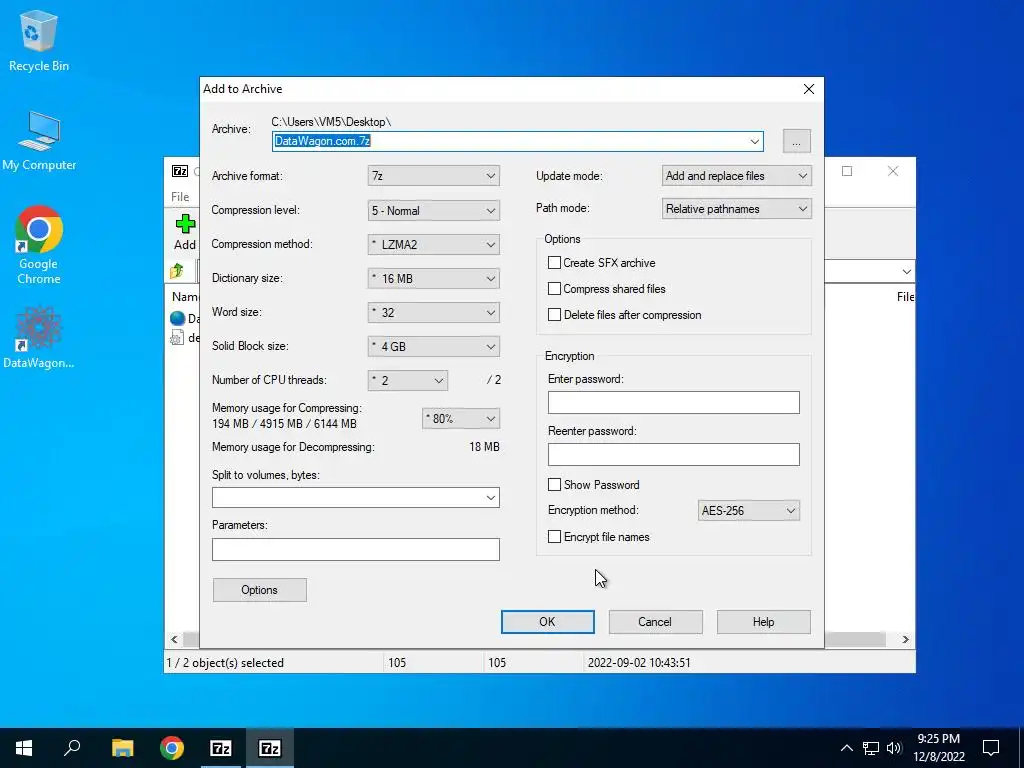The width and height of the screenshot is (1024, 768).
Task: Click the left scroll arrow in 7-Zip
Action: (174, 639)
